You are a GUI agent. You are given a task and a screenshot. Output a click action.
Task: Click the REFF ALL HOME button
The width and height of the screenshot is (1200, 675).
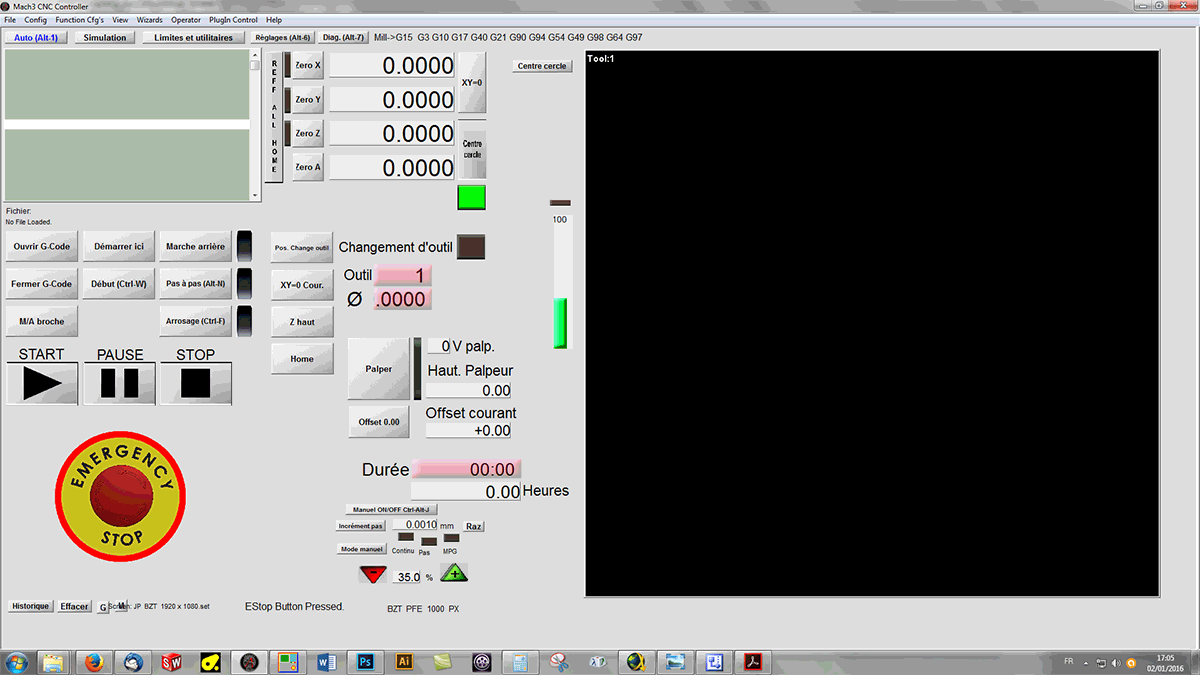click(x=274, y=115)
